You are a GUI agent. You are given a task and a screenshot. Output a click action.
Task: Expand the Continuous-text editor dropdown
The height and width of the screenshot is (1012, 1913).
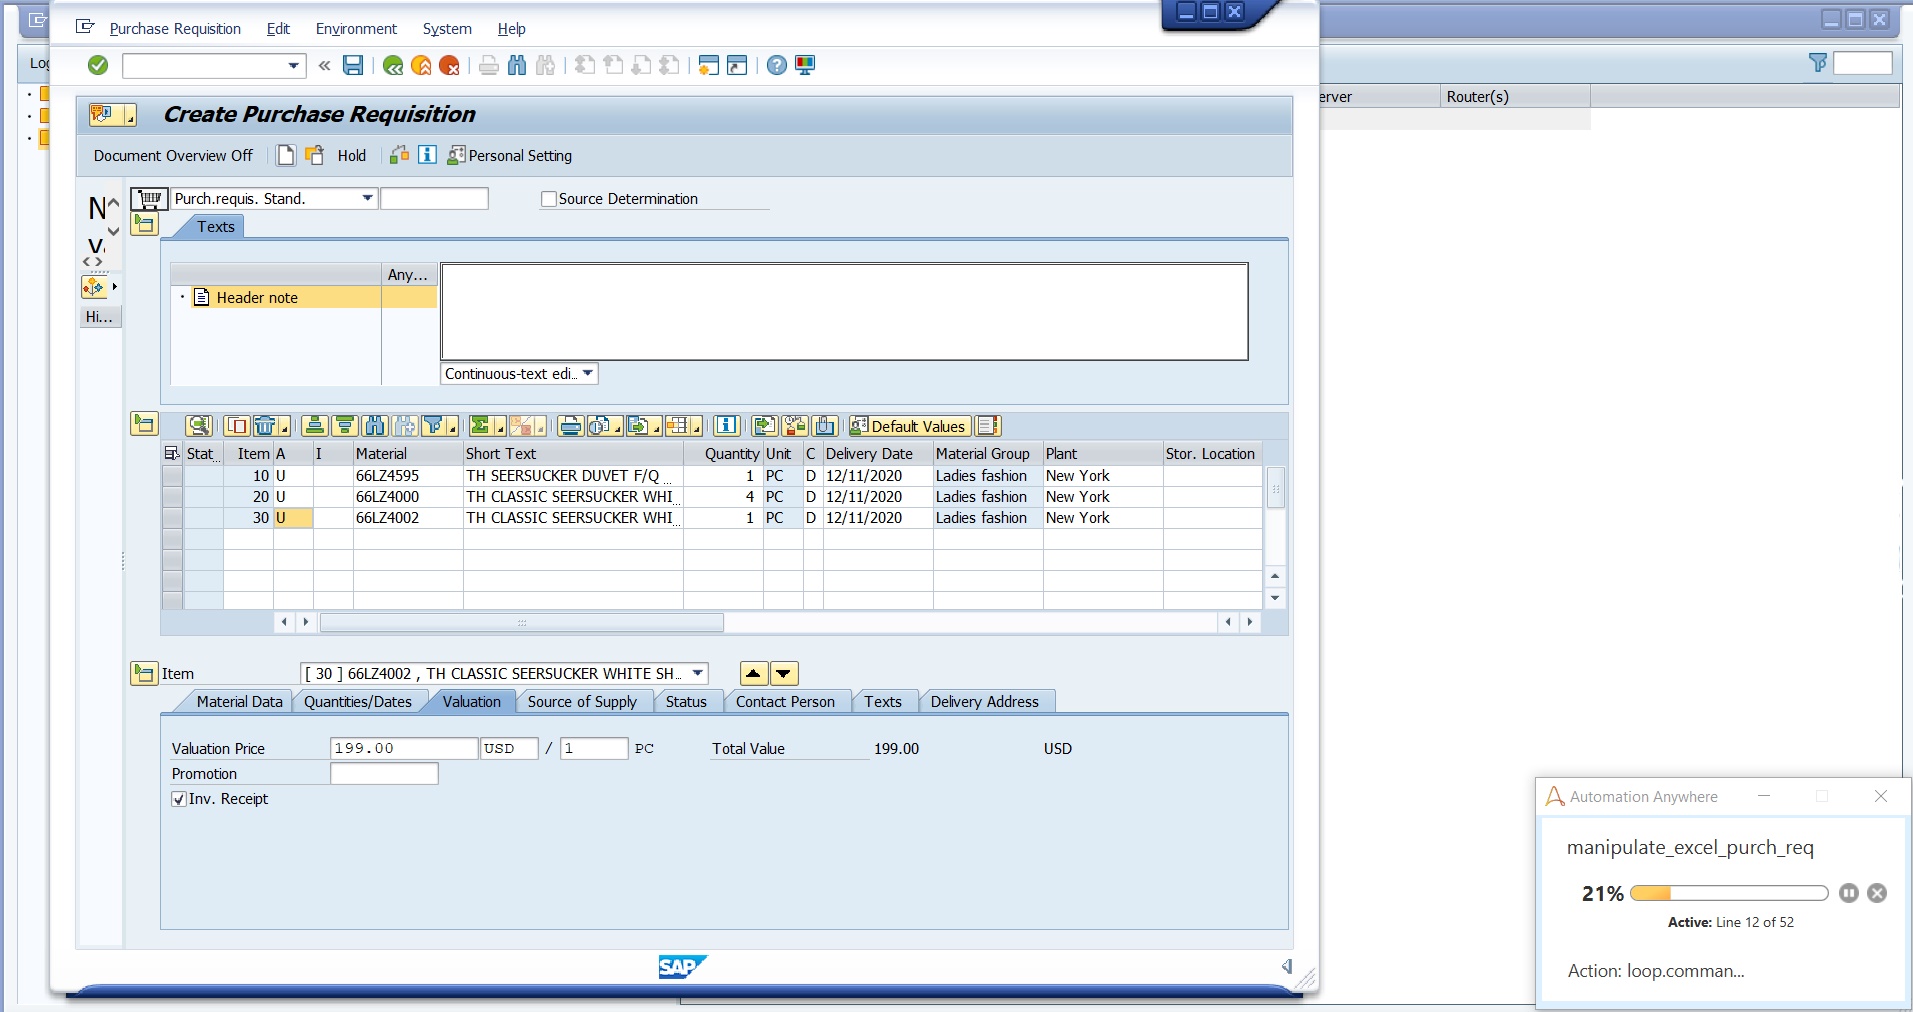[x=588, y=374]
